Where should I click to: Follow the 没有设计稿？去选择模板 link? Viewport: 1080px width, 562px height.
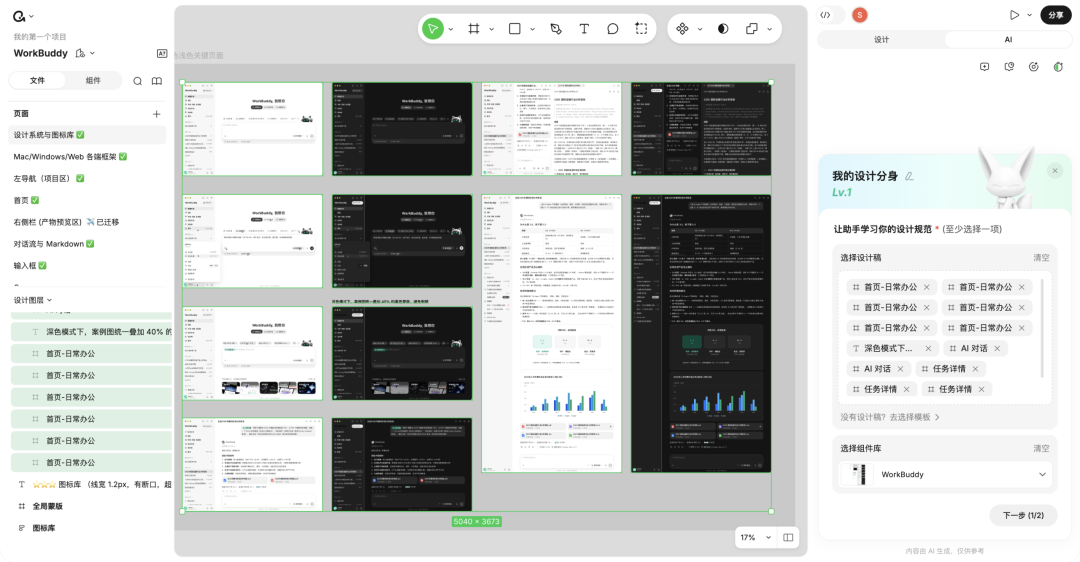click(x=890, y=417)
